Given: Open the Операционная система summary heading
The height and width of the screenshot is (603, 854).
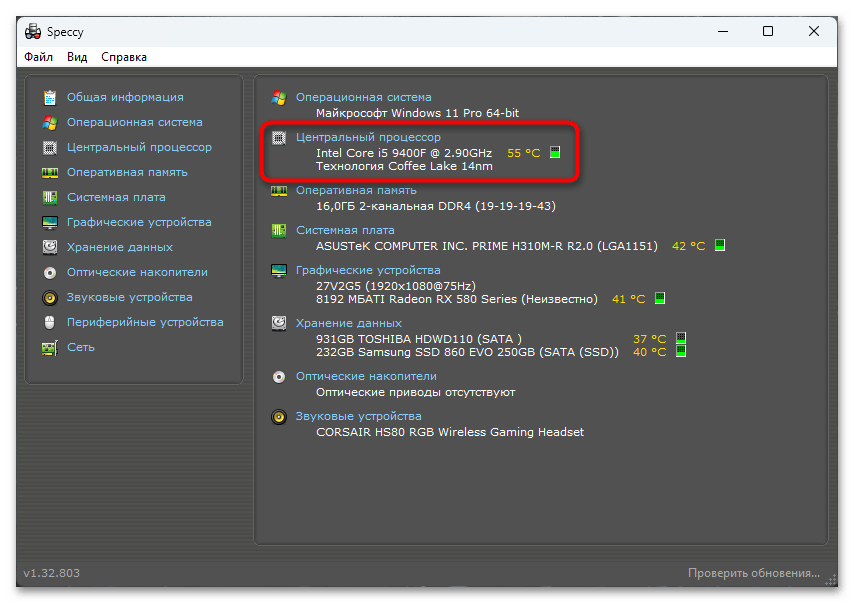Looking at the screenshot, I should pyautogui.click(x=364, y=98).
